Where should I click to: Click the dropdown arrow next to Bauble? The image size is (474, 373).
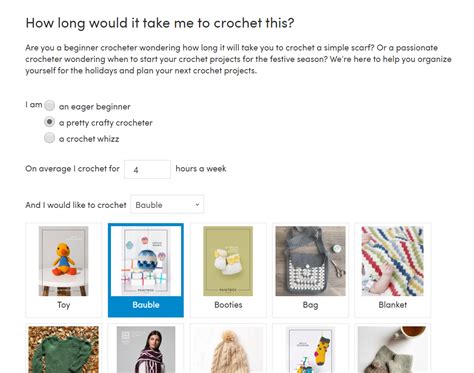197,204
